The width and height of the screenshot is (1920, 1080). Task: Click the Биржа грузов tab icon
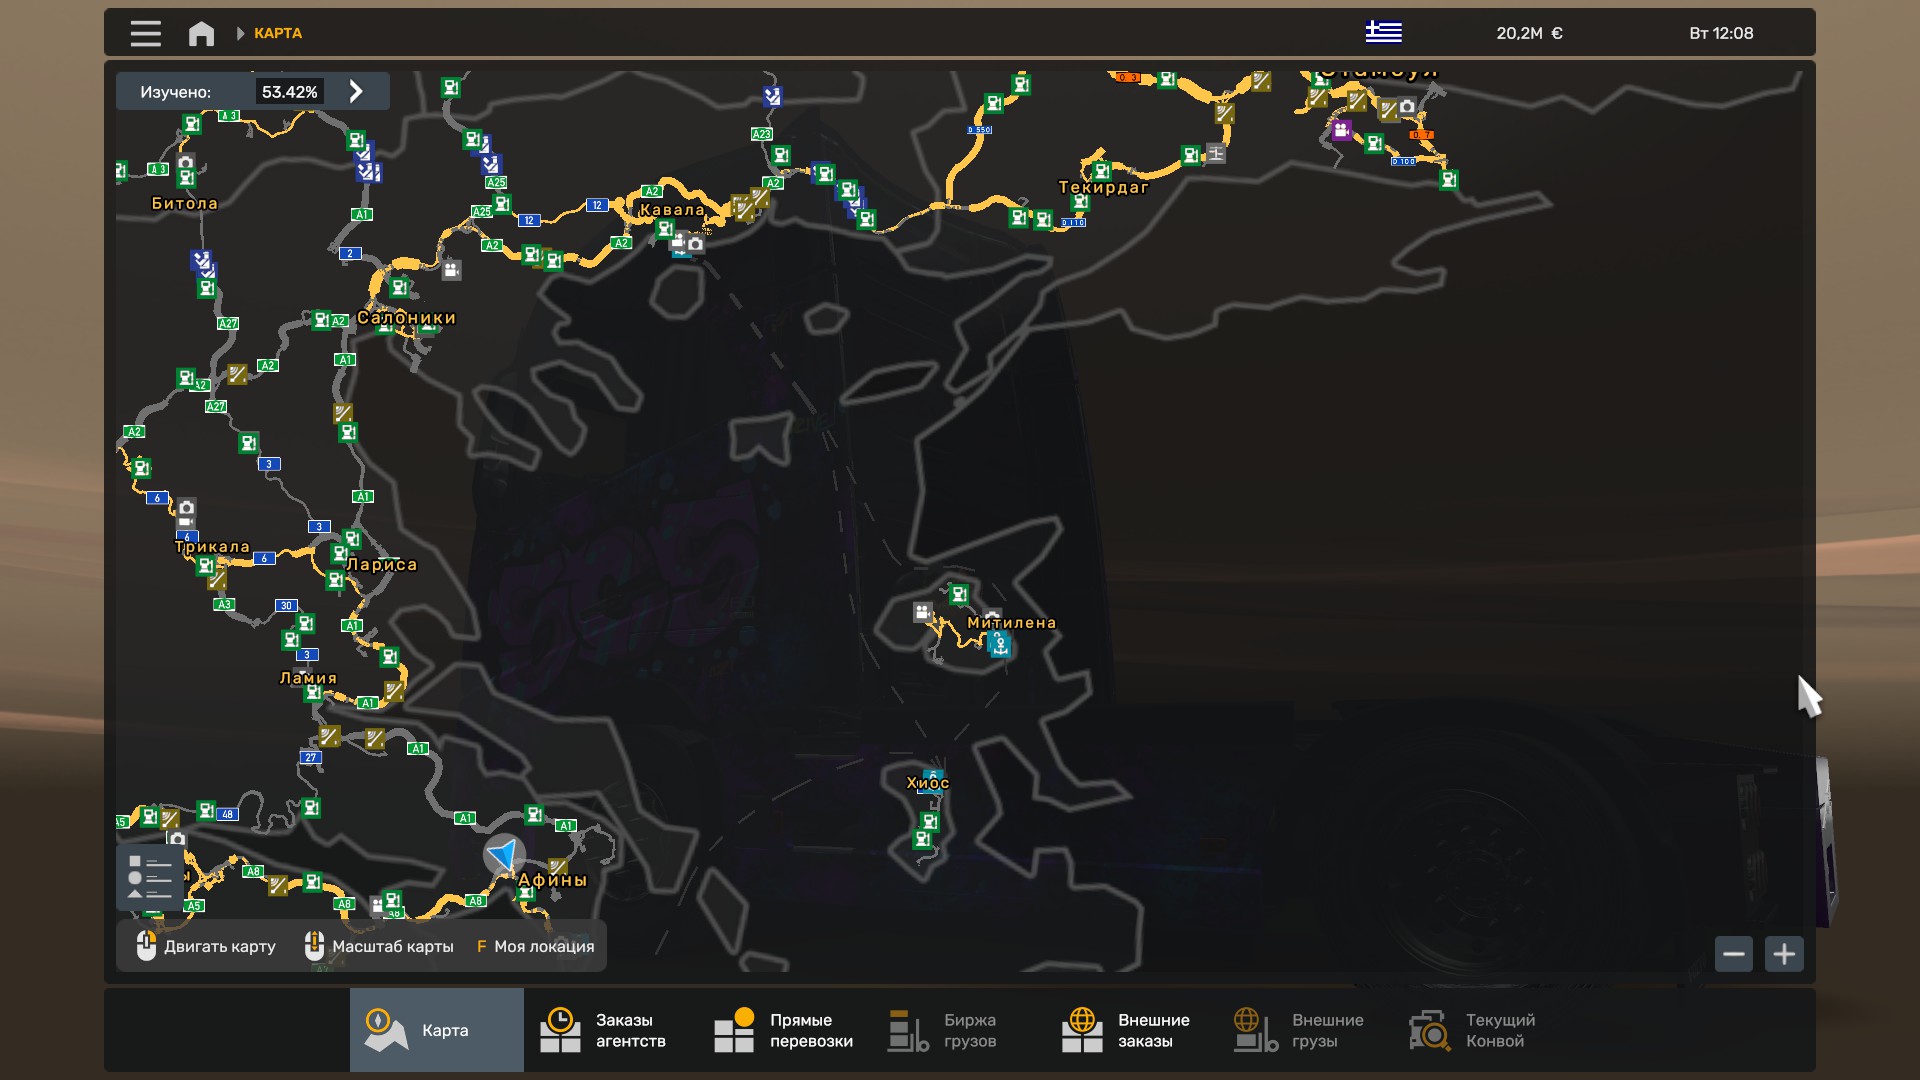tap(908, 1030)
